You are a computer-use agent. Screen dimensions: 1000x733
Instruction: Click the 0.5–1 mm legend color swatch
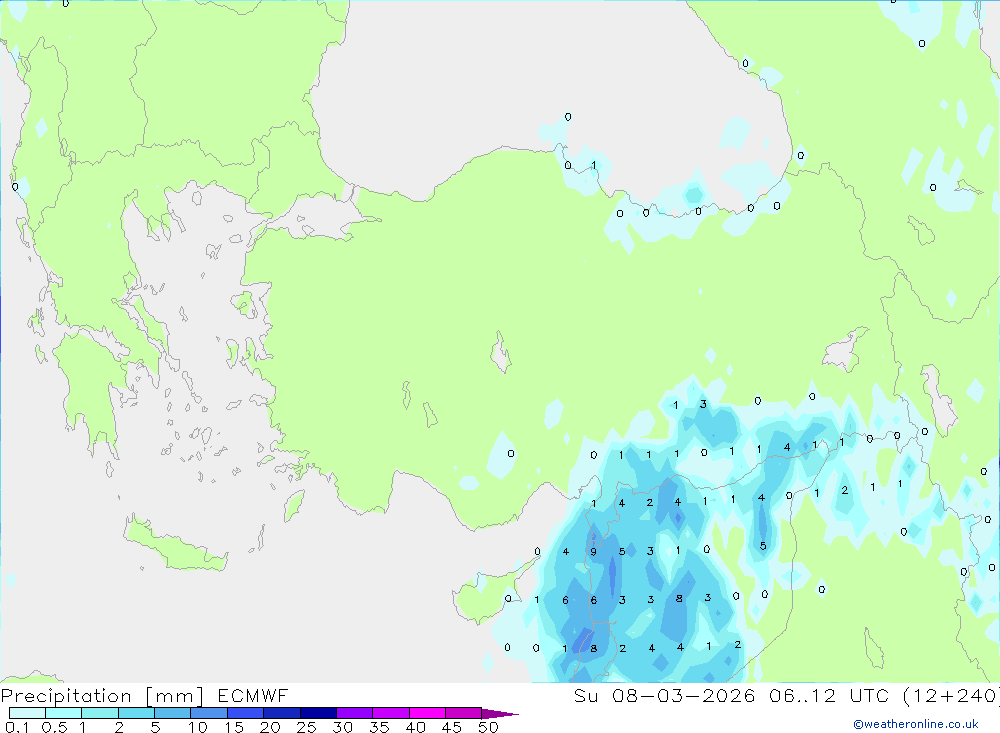[64, 713]
